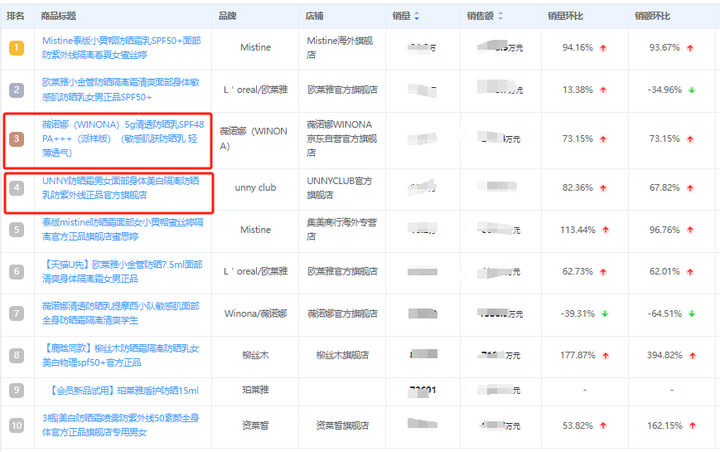Viewport: 720px width, 452px height.
Task: Click rank 7 badge icon
Action: tap(17, 314)
